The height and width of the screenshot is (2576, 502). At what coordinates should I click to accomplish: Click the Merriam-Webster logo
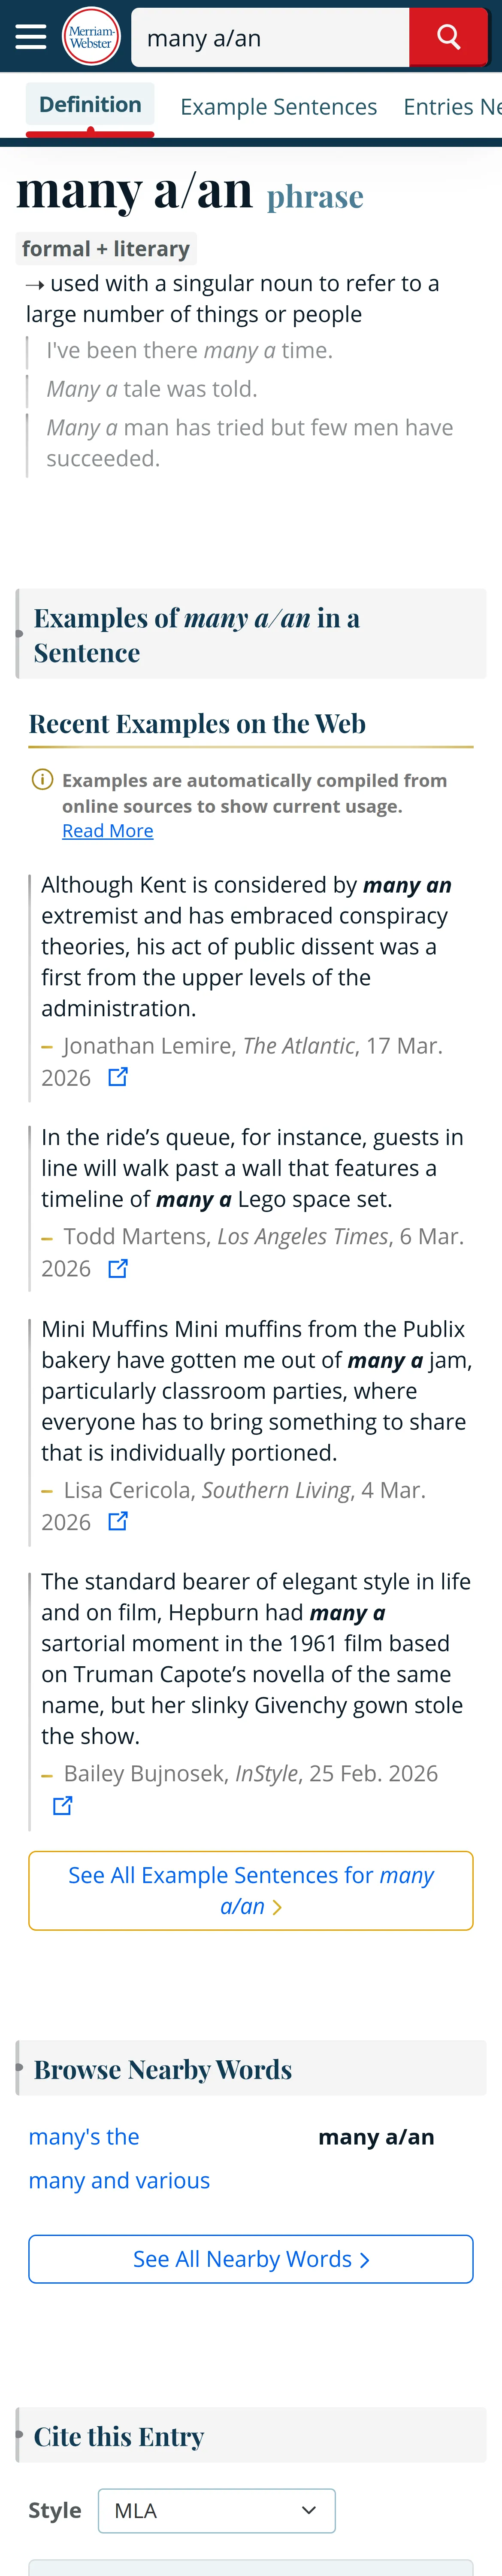pyautogui.click(x=91, y=37)
